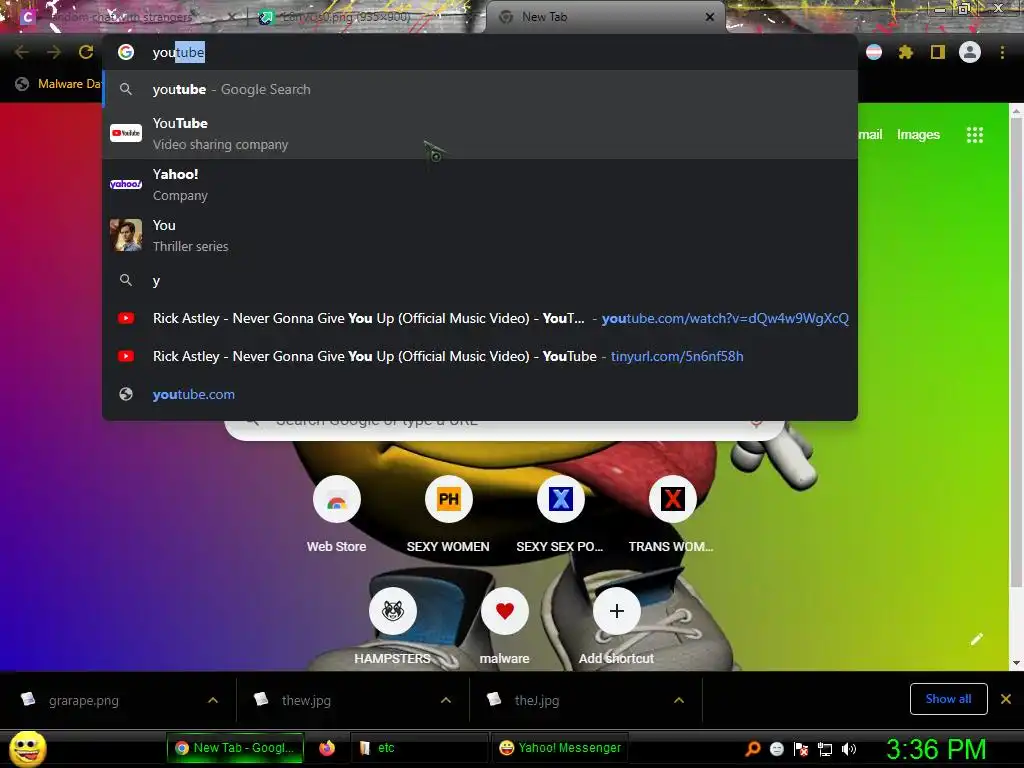Click the flag with red X tray icon
The image size is (1024, 768).
point(801,749)
